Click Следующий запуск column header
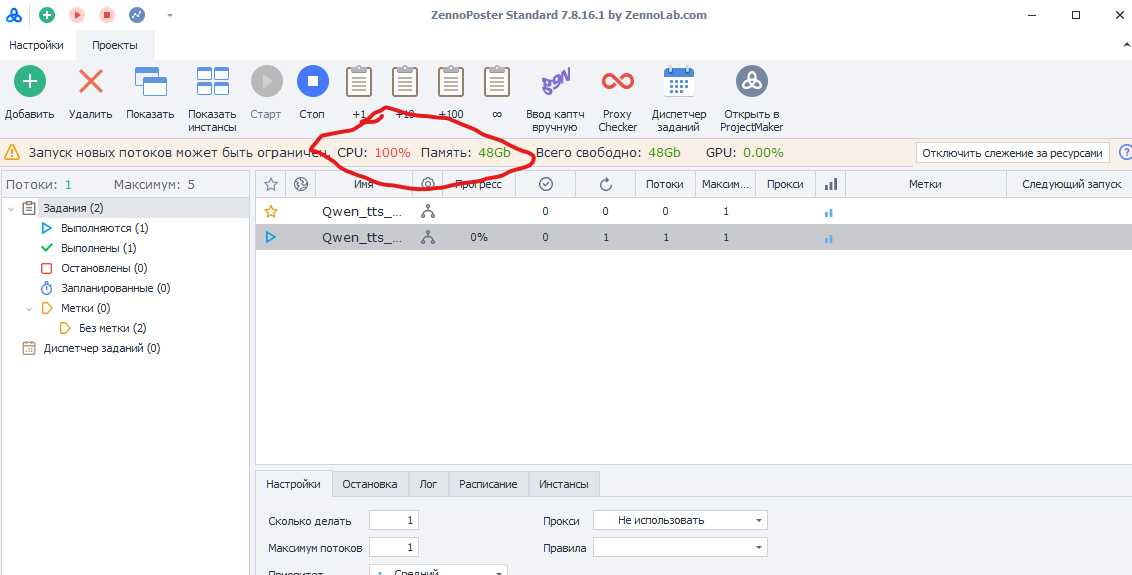The image size is (1132, 575). (1071, 184)
